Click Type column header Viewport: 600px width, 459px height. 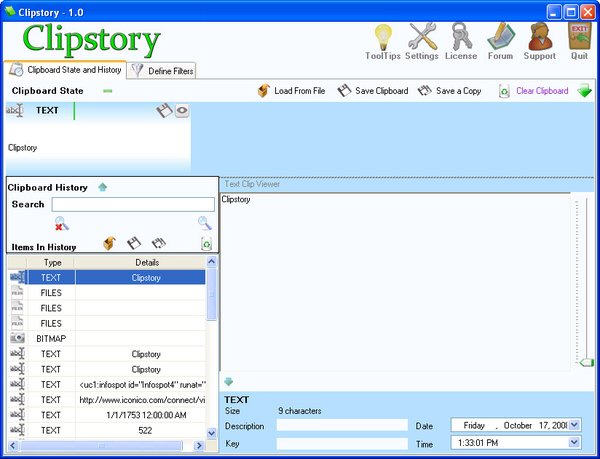[52, 262]
